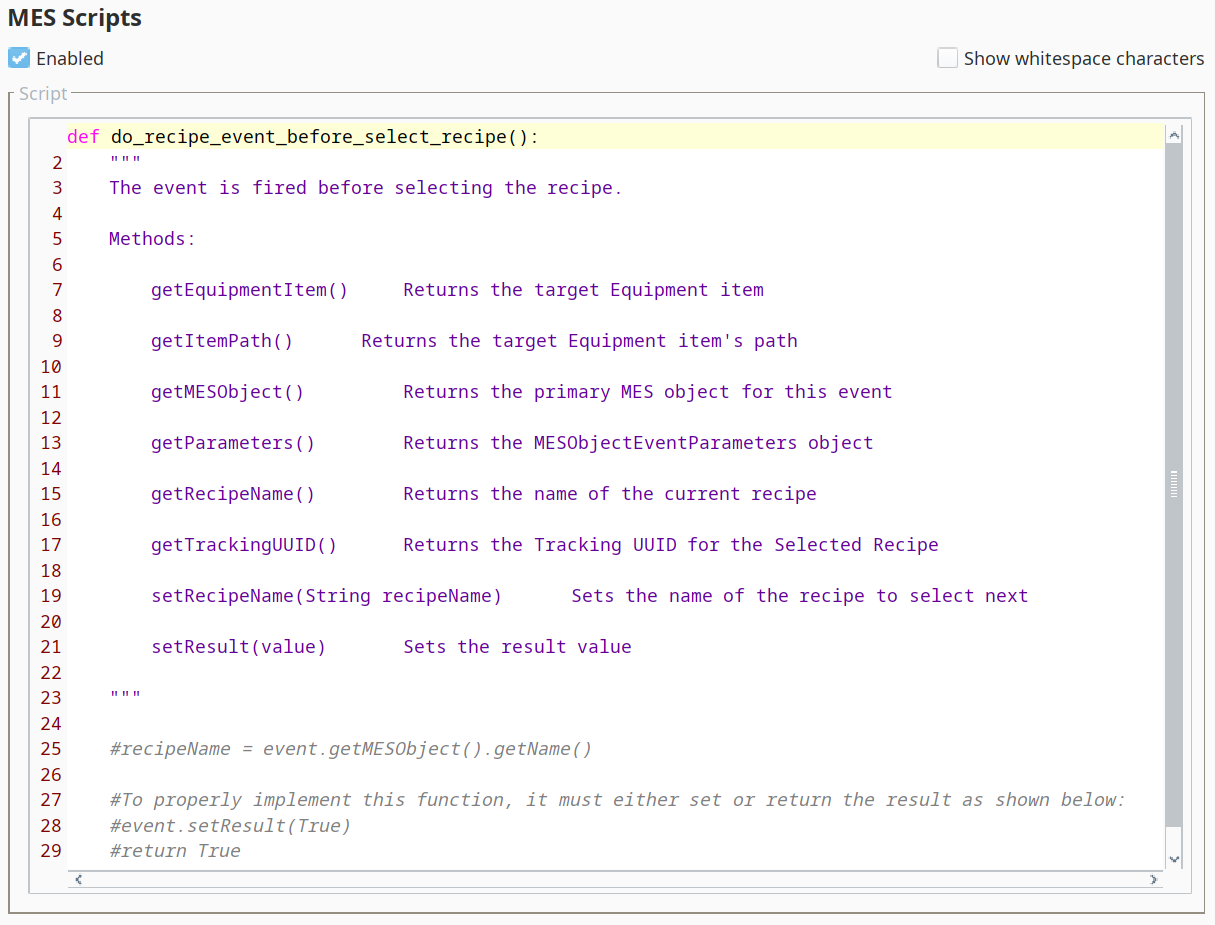Click the 'The event is fired' docstring line
This screenshot has width=1215, height=925.
point(365,188)
